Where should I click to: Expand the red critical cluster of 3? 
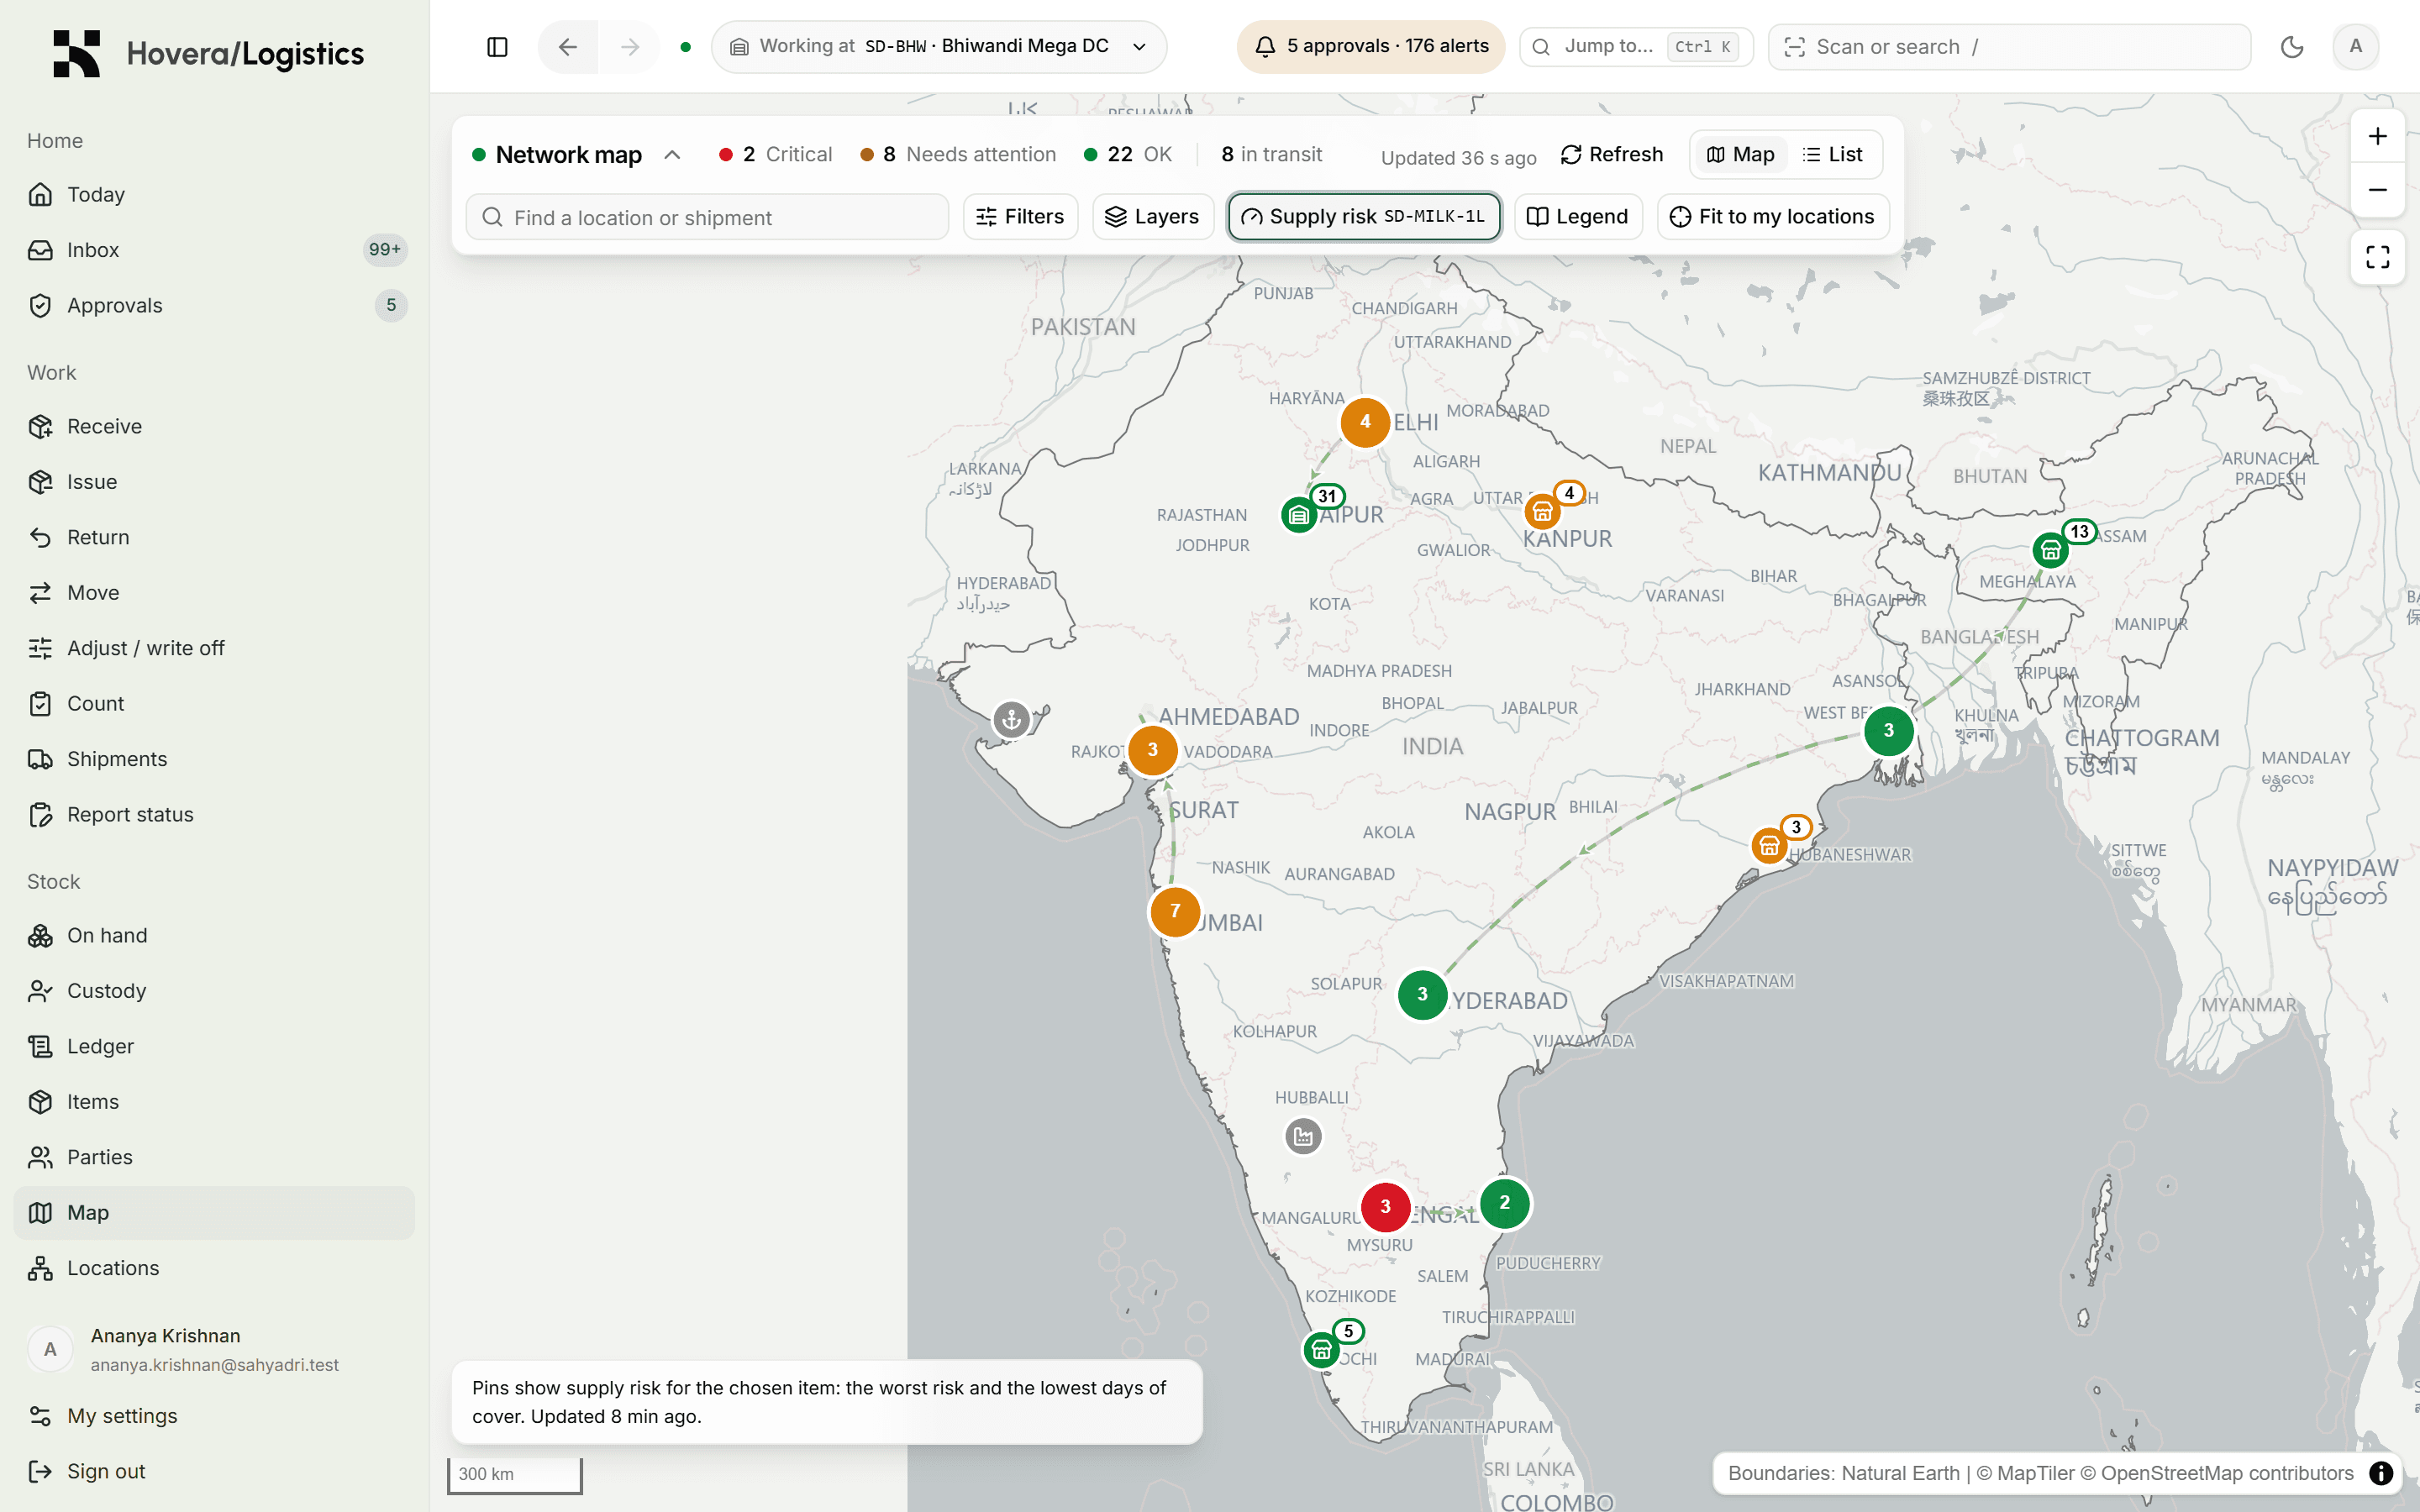click(x=1385, y=1206)
